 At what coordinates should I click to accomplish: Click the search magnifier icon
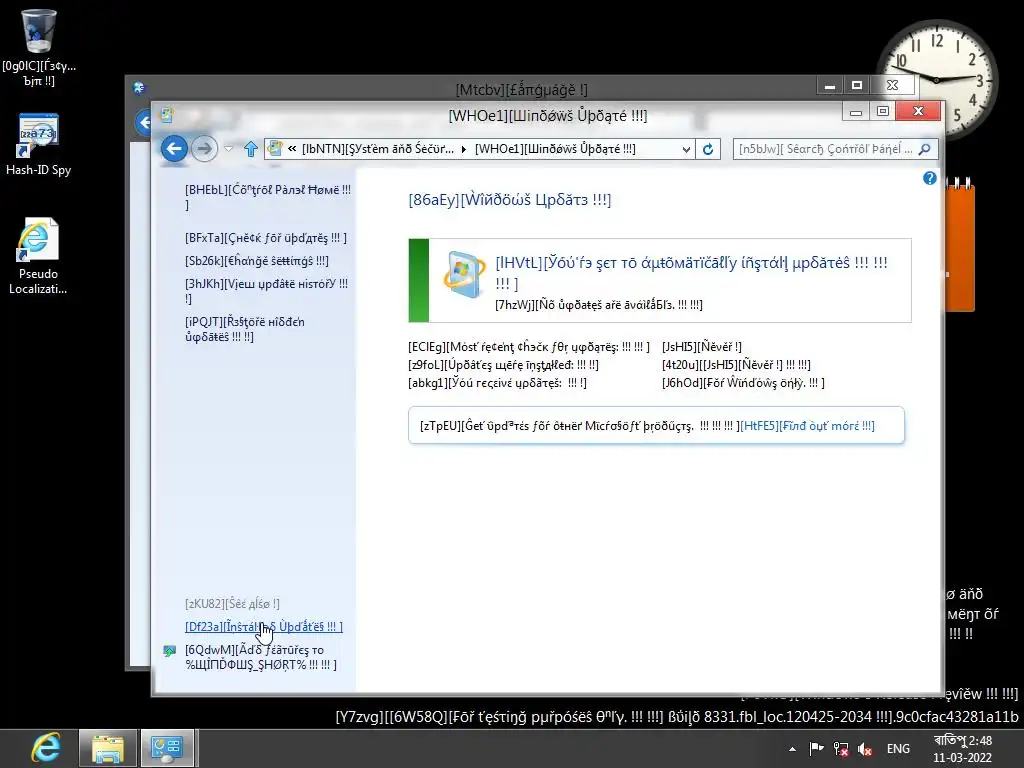tap(925, 149)
